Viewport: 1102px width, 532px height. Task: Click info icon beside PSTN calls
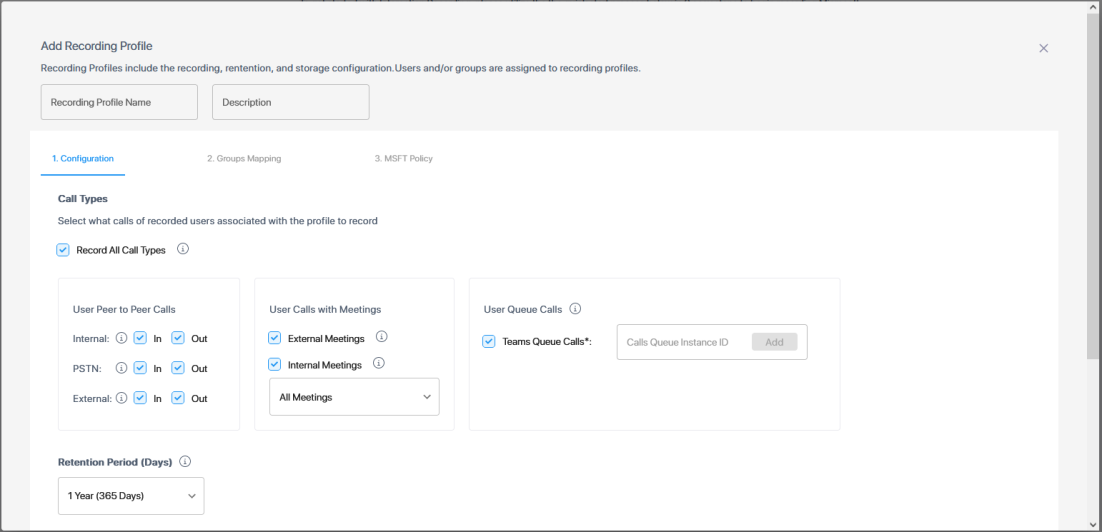pyautogui.click(x=121, y=368)
